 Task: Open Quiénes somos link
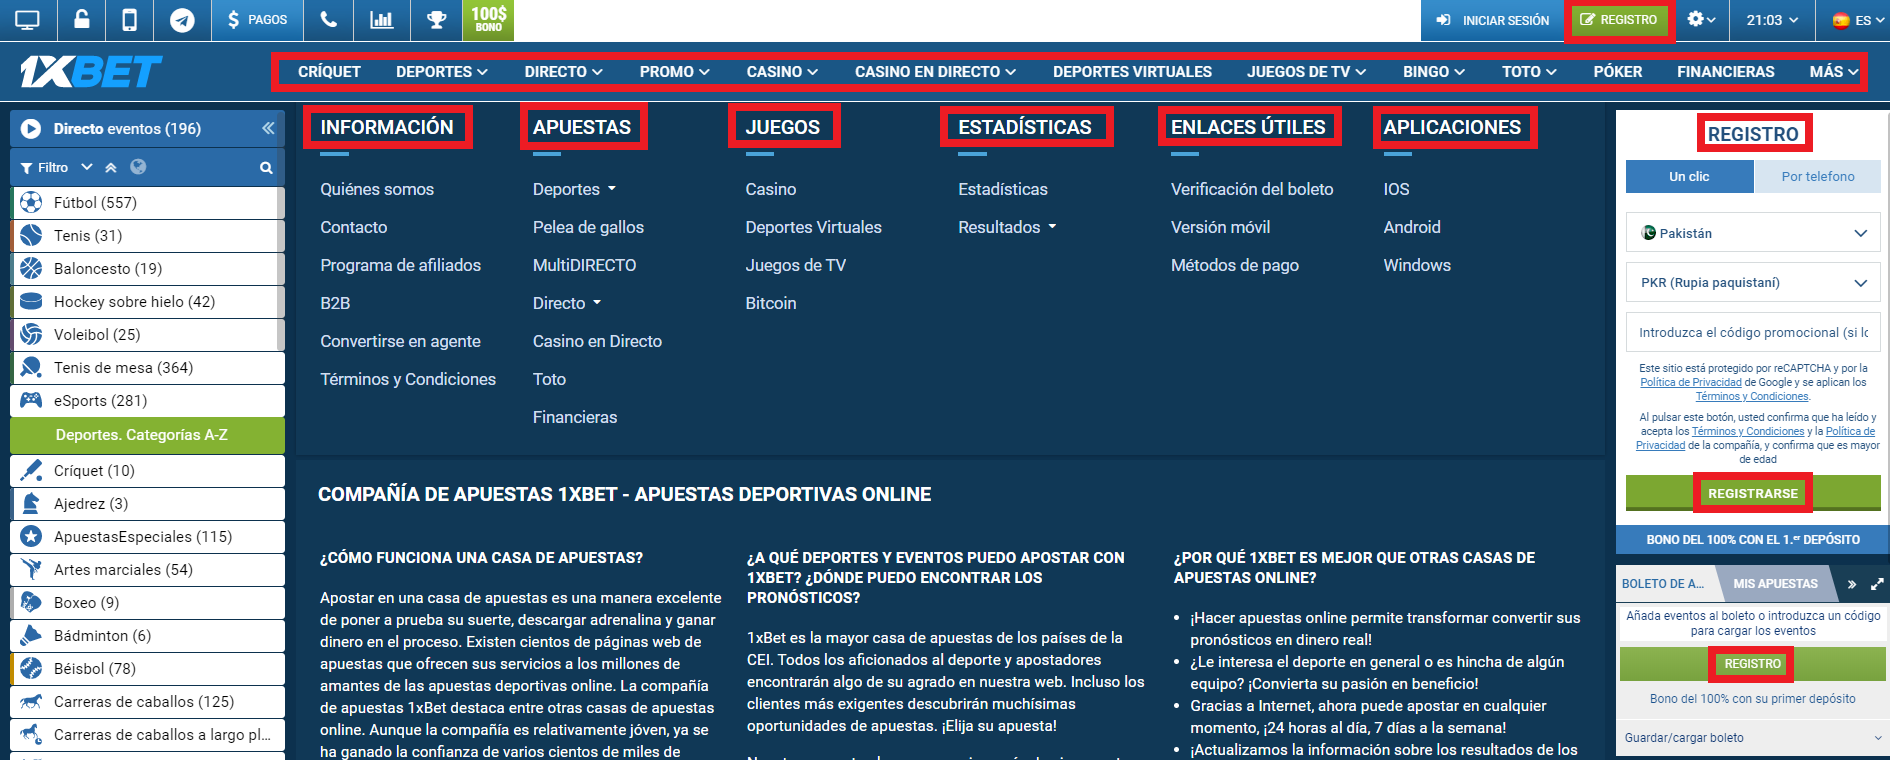[377, 189]
